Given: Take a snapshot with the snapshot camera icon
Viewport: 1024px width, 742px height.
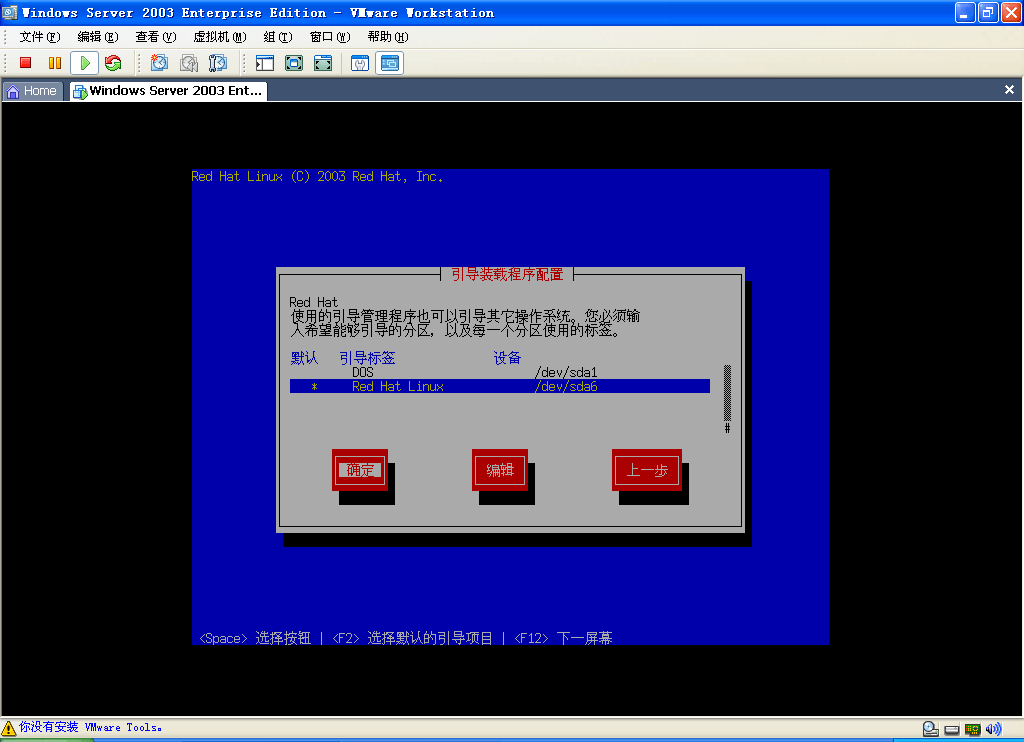Looking at the screenshot, I should [x=159, y=63].
